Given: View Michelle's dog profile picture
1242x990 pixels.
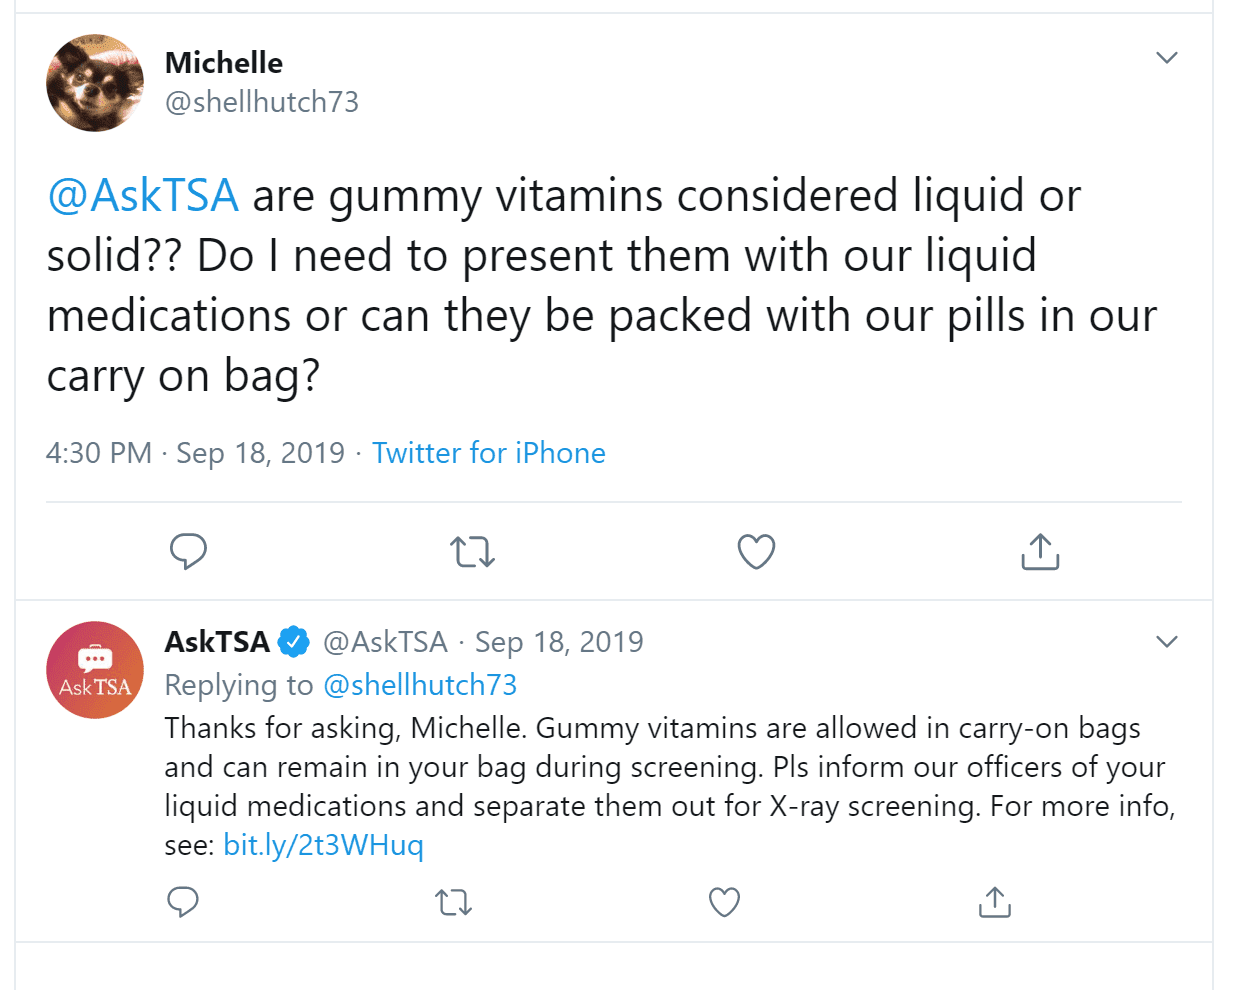Looking at the screenshot, I should (95, 83).
